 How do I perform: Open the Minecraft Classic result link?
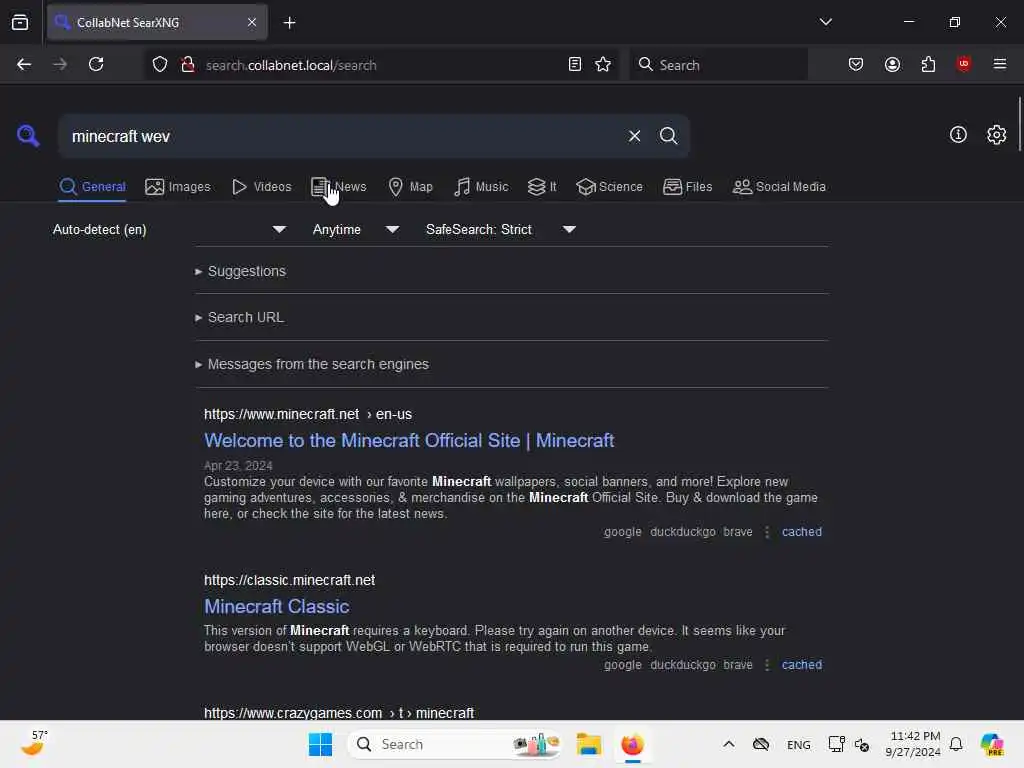pos(276,607)
